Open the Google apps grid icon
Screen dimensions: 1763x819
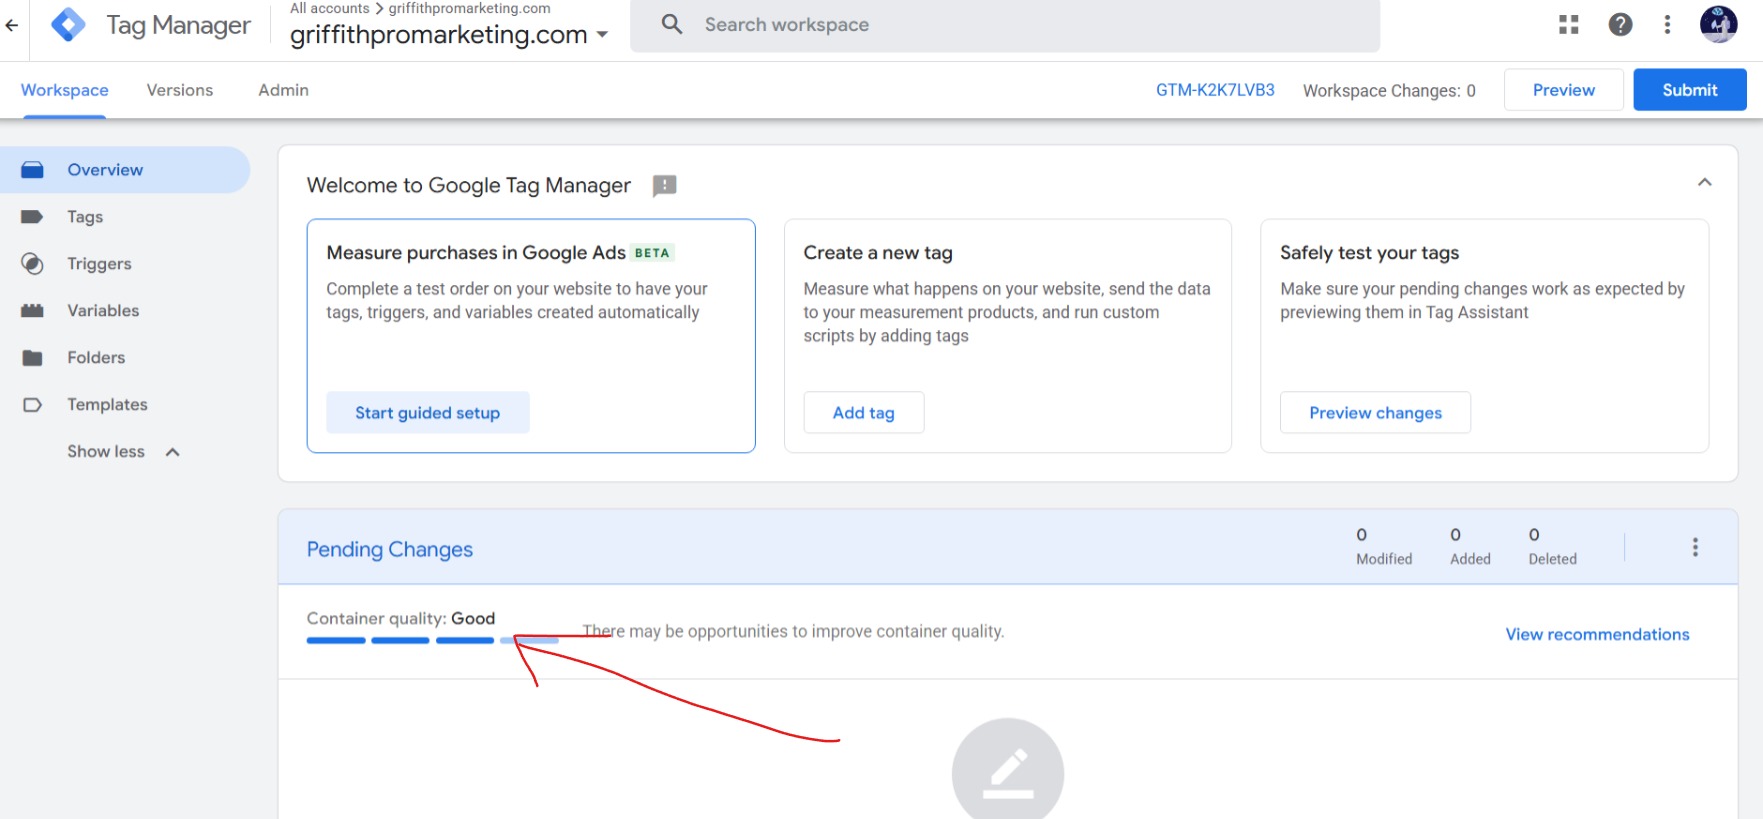point(1568,25)
